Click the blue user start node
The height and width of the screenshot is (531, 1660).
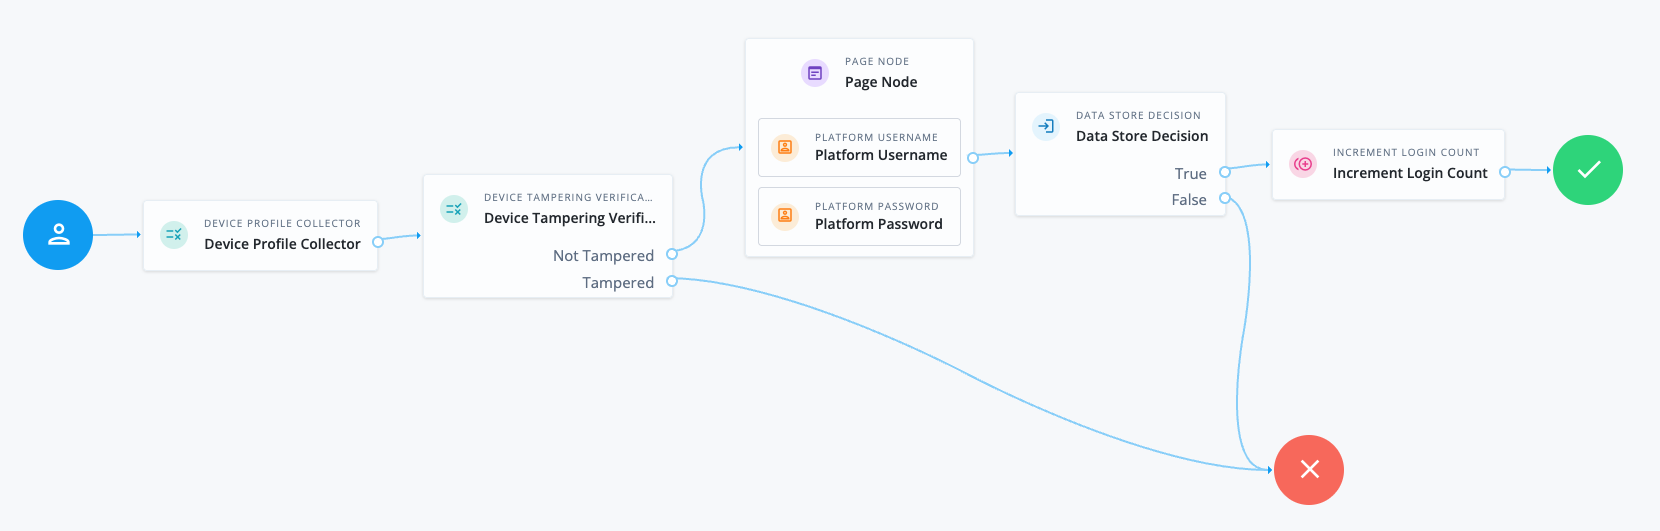[x=58, y=235]
